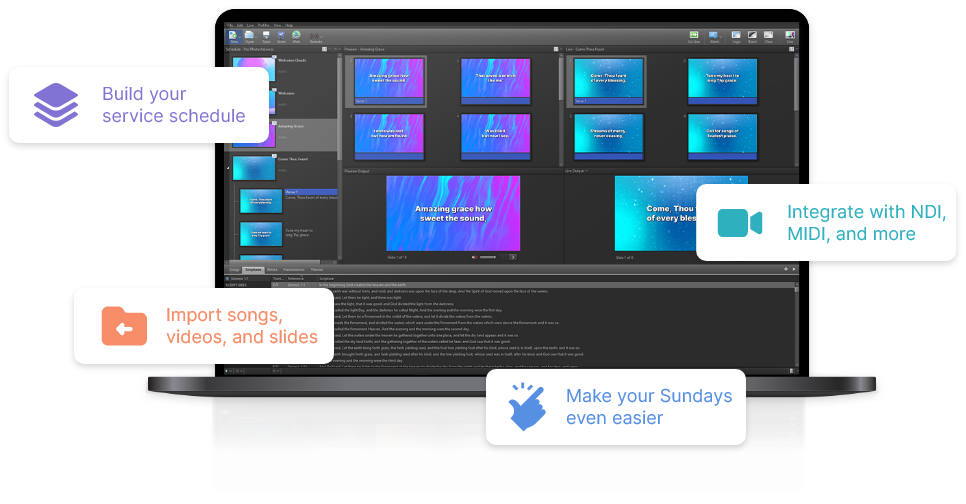This screenshot has height=504, width=966.
Task: Click the Scripture column header
Action: coord(327,278)
